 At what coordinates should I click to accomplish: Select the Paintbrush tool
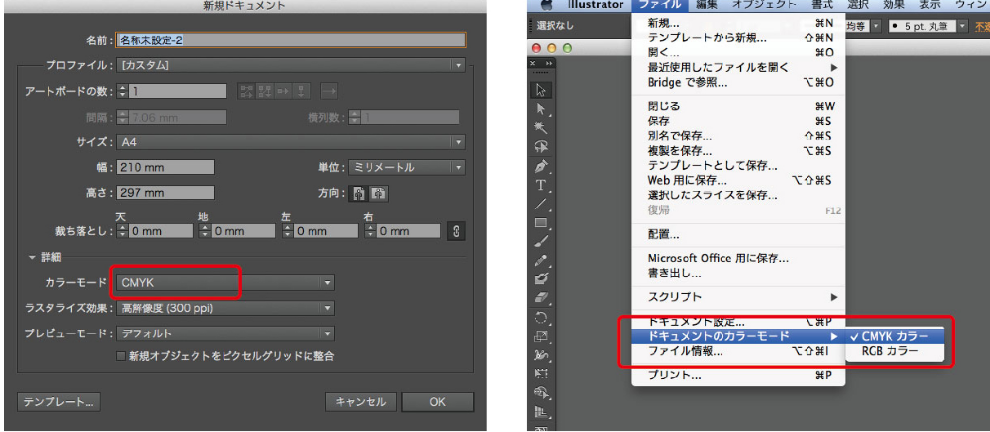click(540, 242)
